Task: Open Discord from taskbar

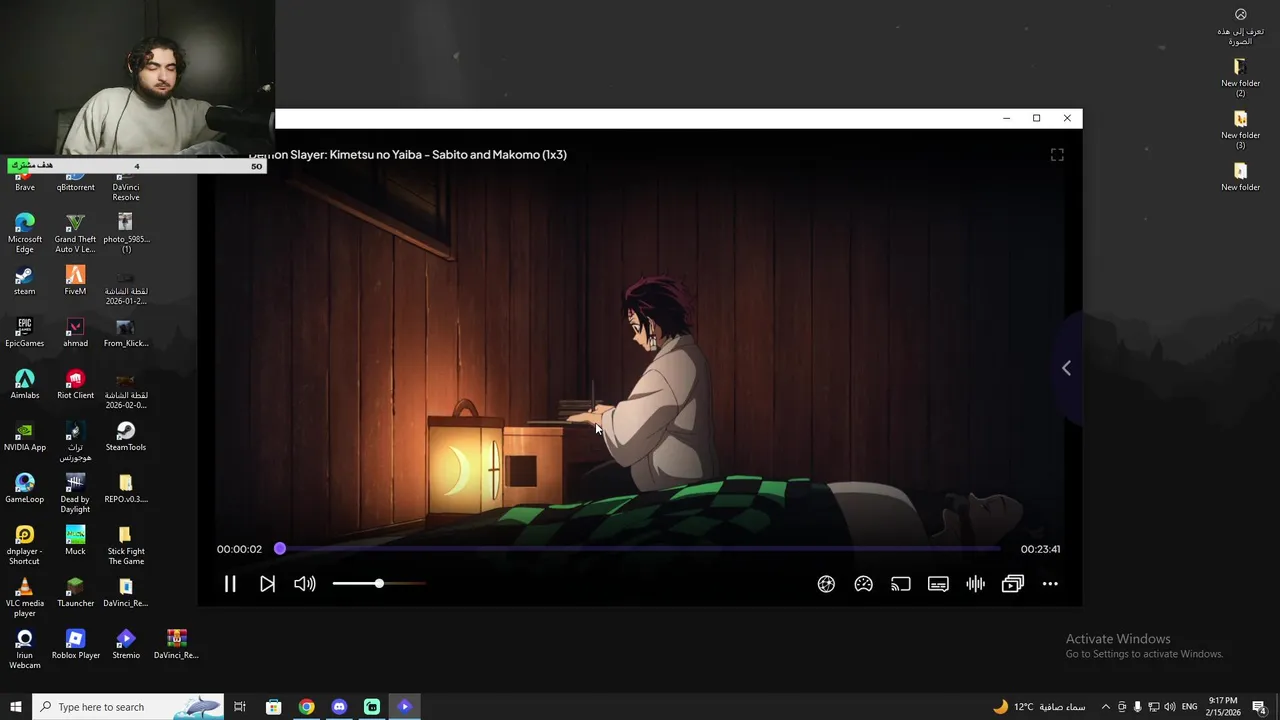Action: (339, 707)
